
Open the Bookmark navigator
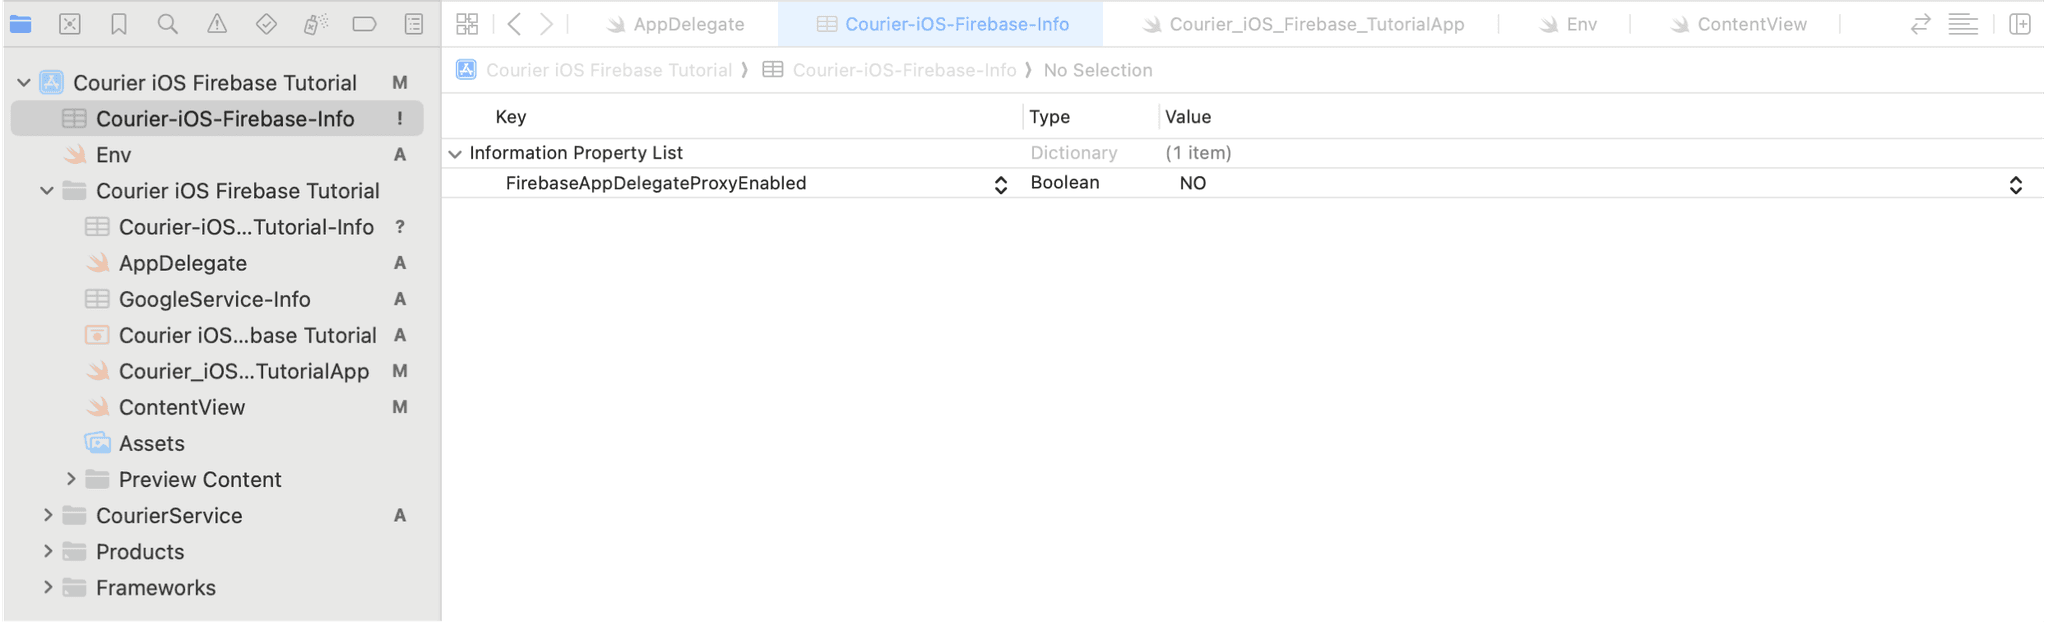tap(118, 24)
